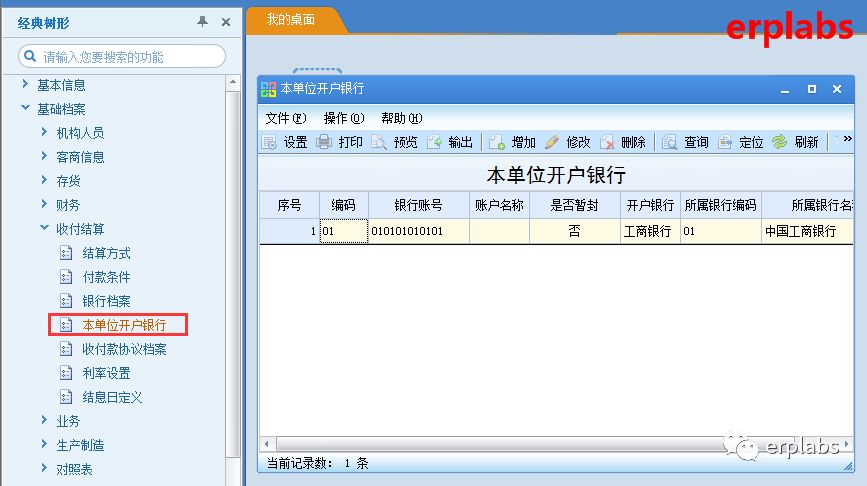Click the 中国工商银行 cell
The height and width of the screenshot is (486, 867).
807,231
